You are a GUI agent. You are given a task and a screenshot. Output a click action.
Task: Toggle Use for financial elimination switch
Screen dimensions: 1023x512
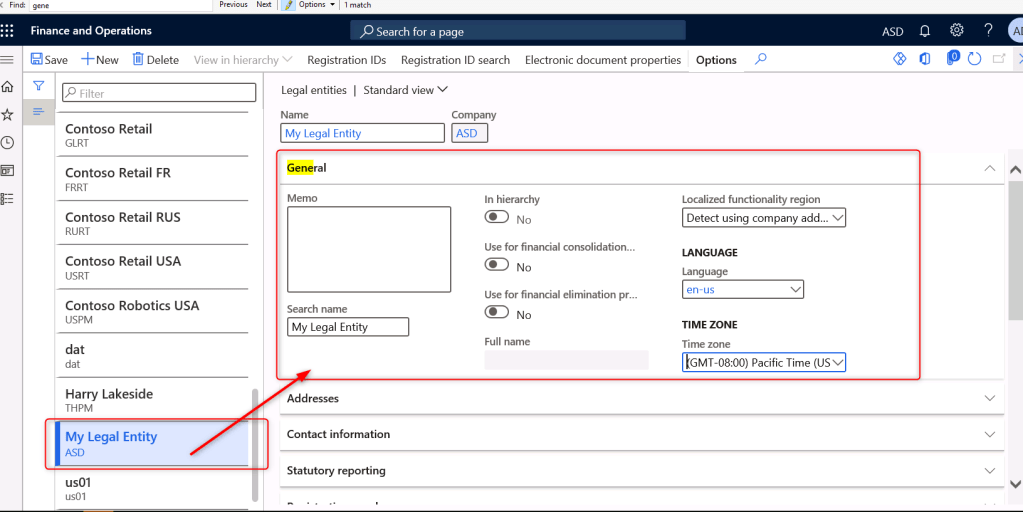tap(497, 313)
